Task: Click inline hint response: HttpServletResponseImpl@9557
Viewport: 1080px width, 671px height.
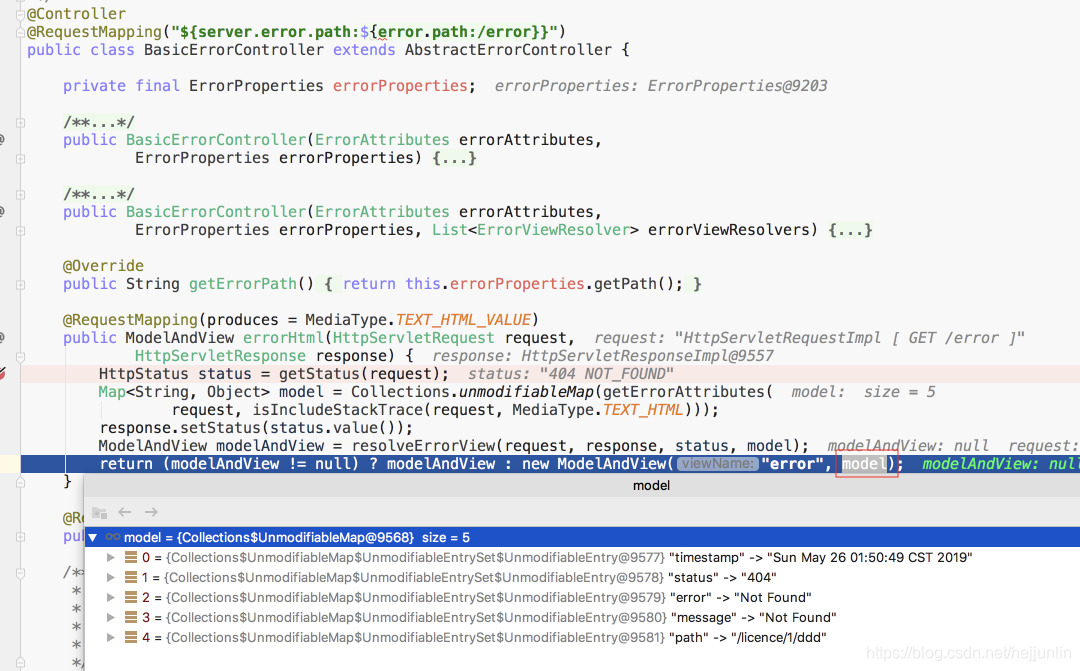Action: (x=603, y=356)
